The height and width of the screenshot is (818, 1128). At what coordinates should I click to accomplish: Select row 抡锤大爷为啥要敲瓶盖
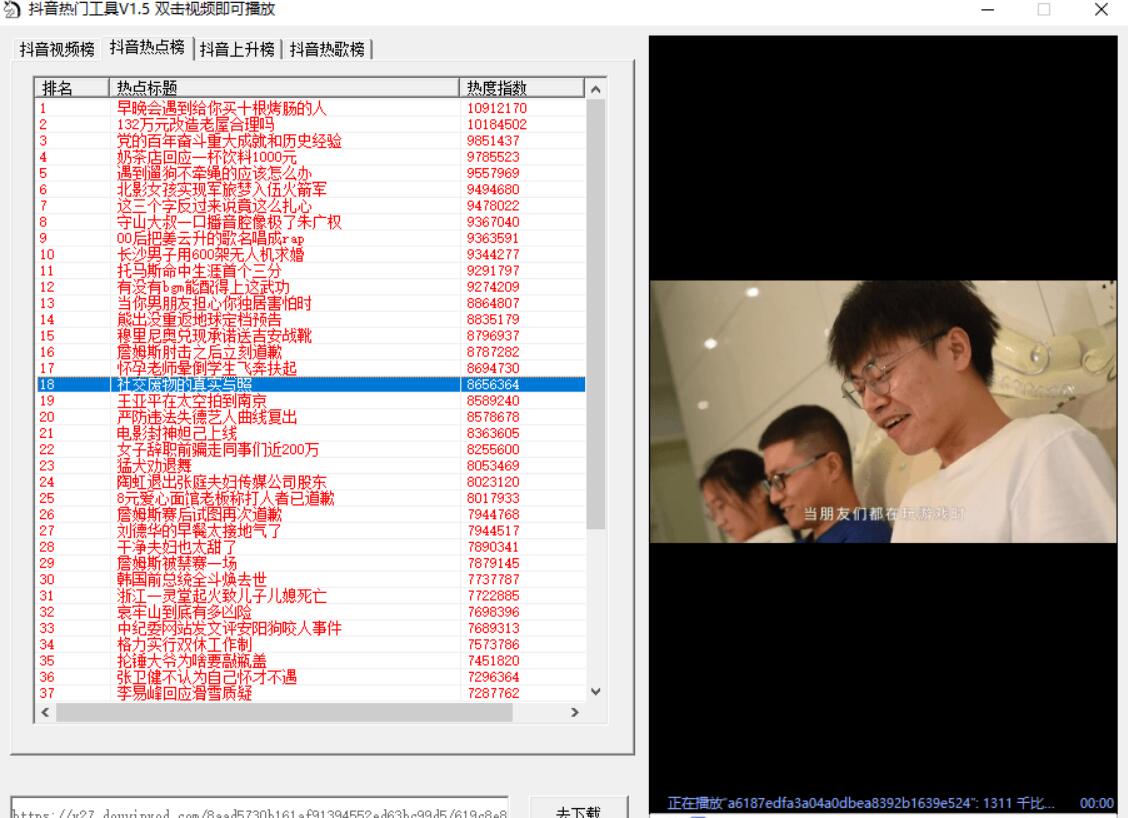(311, 661)
